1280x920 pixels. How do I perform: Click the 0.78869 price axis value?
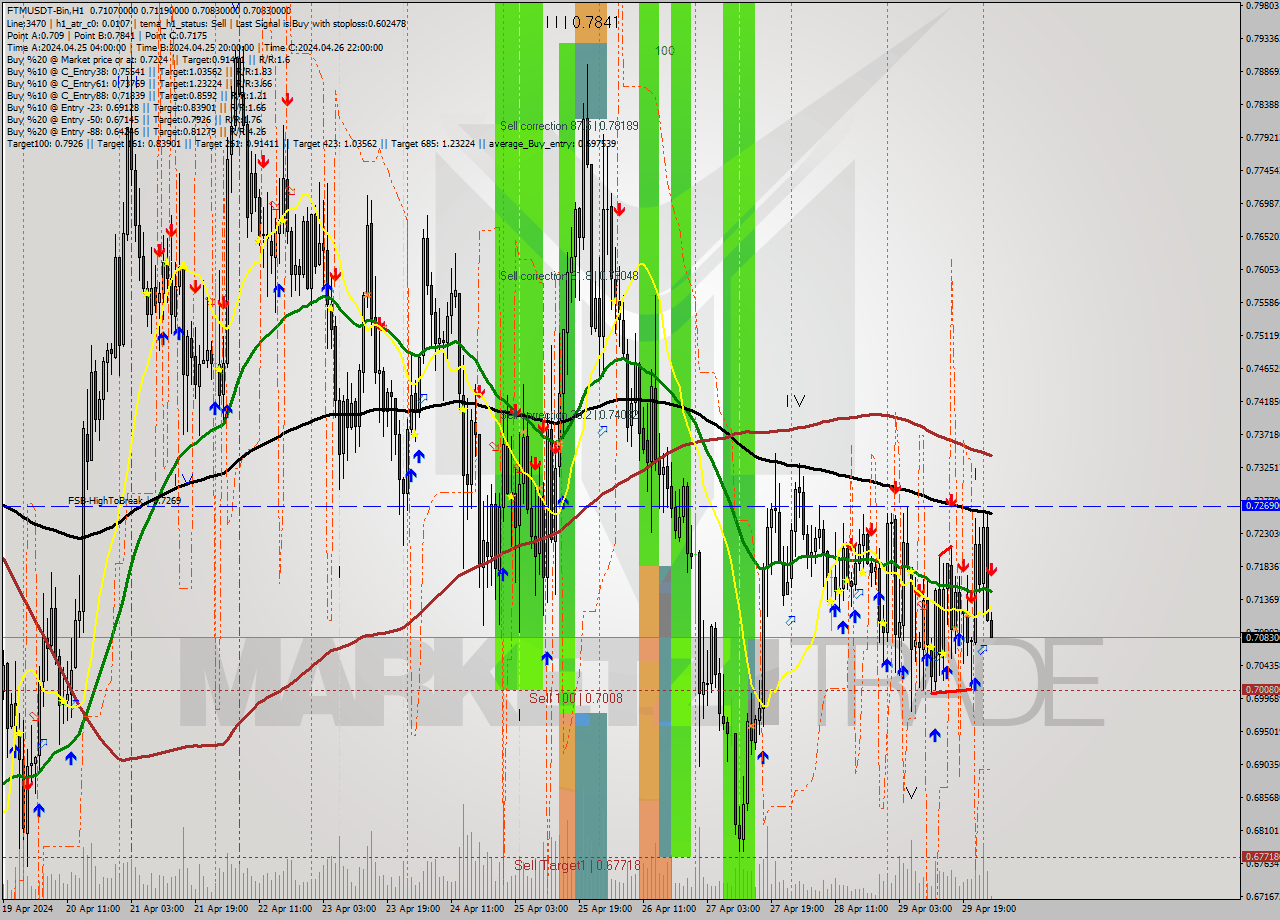click(1262, 72)
